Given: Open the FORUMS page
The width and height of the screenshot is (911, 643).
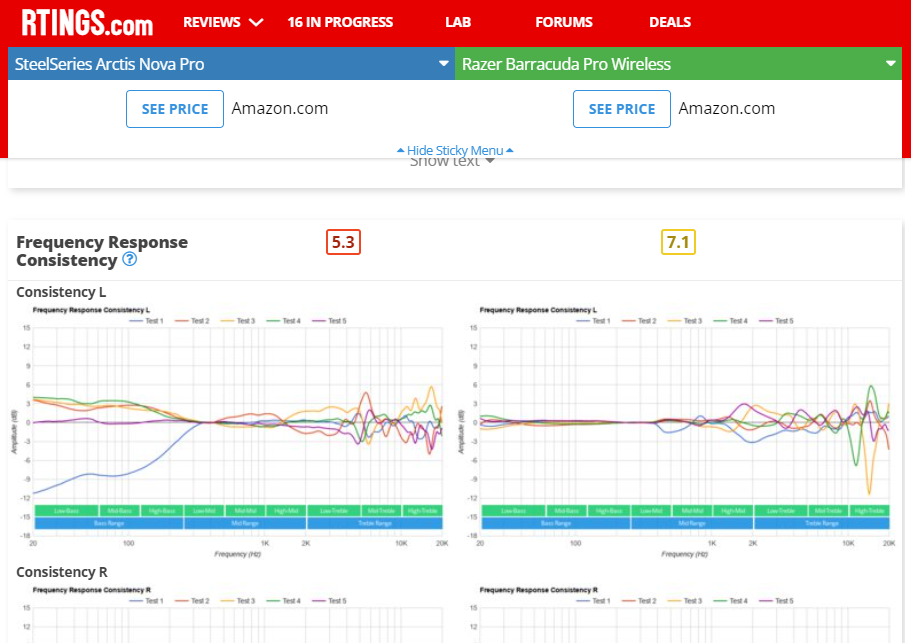Looking at the screenshot, I should [x=564, y=22].
